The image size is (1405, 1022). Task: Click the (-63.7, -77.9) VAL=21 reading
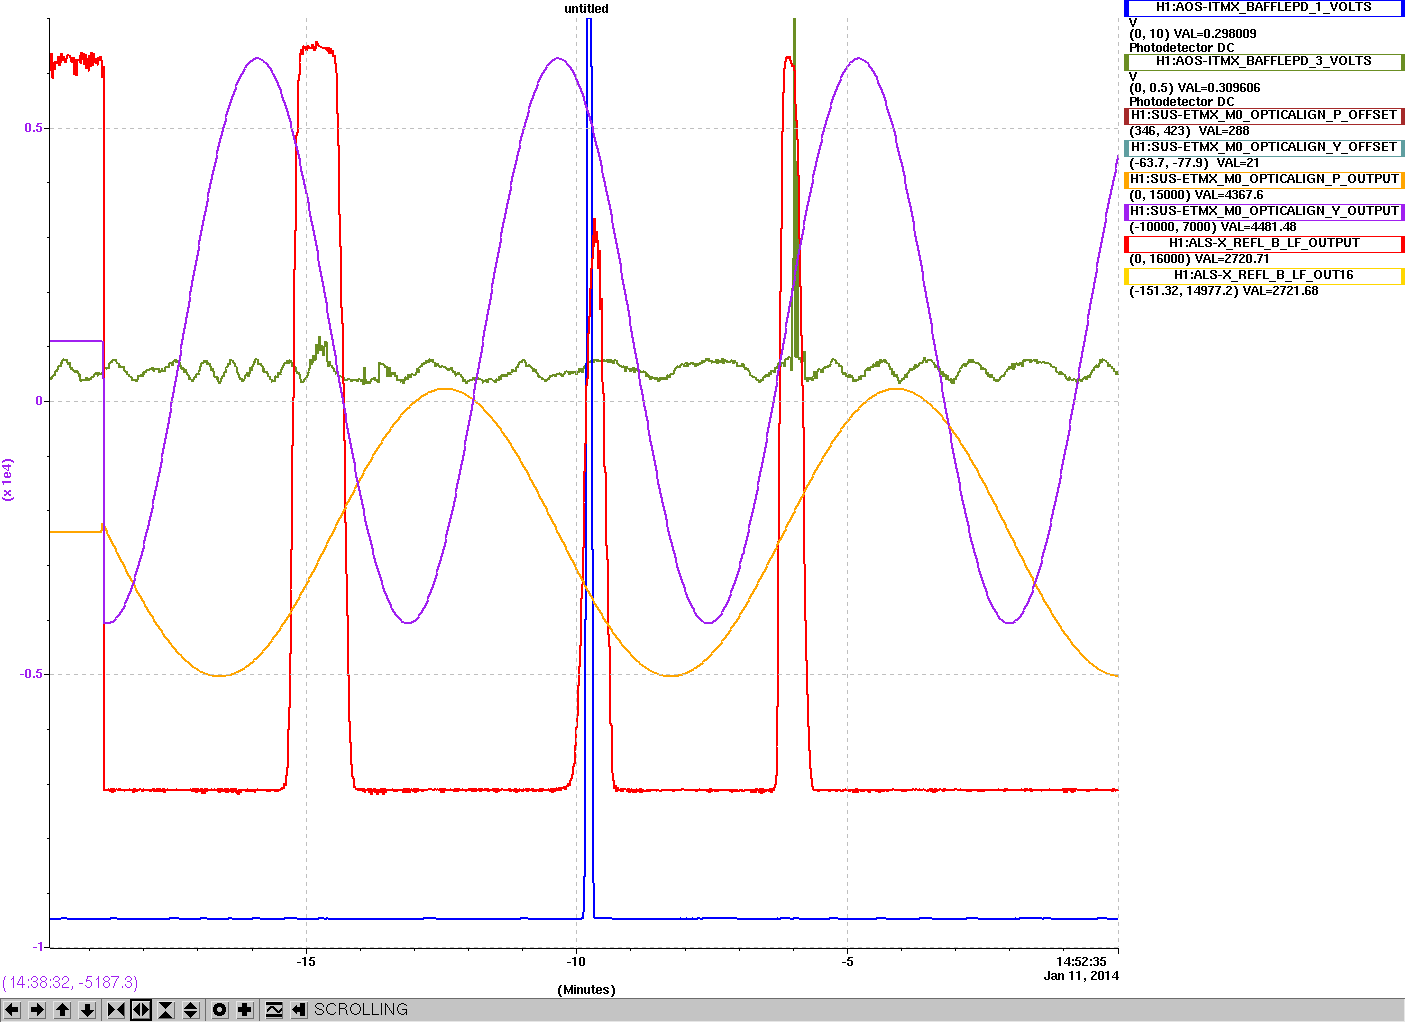pyautogui.click(x=1194, y=163)
